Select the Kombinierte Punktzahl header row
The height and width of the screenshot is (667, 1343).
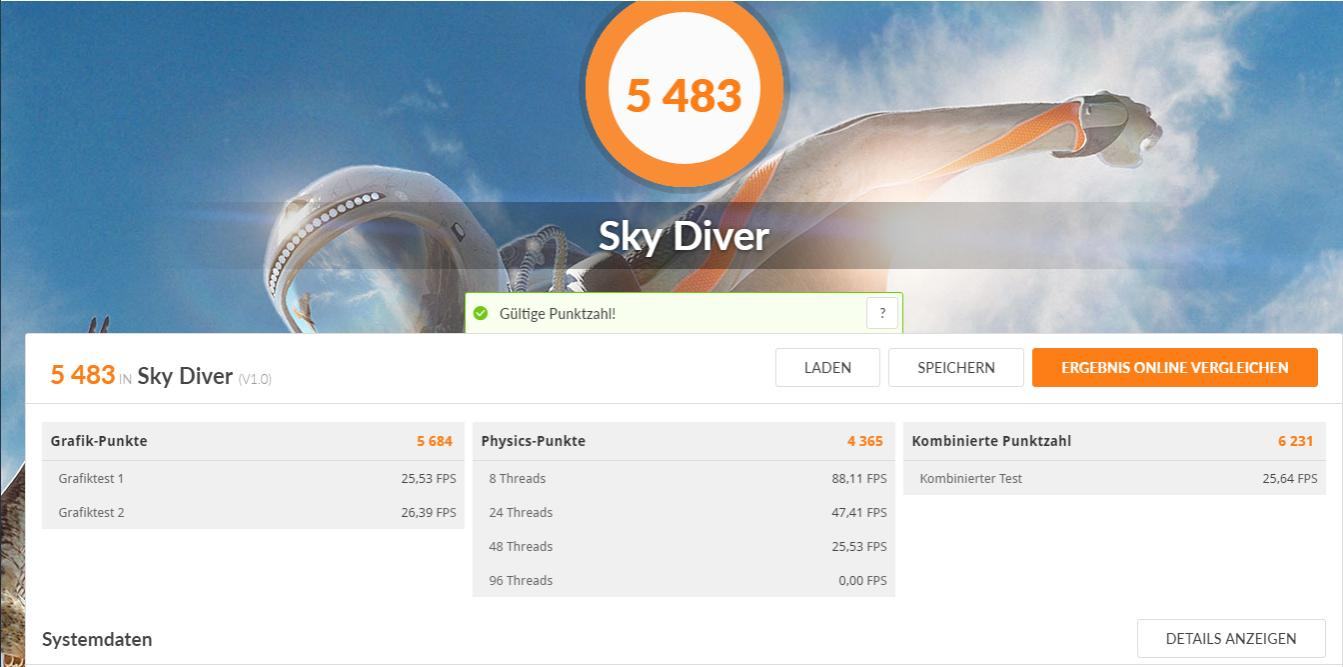(x=1114, y=441)
